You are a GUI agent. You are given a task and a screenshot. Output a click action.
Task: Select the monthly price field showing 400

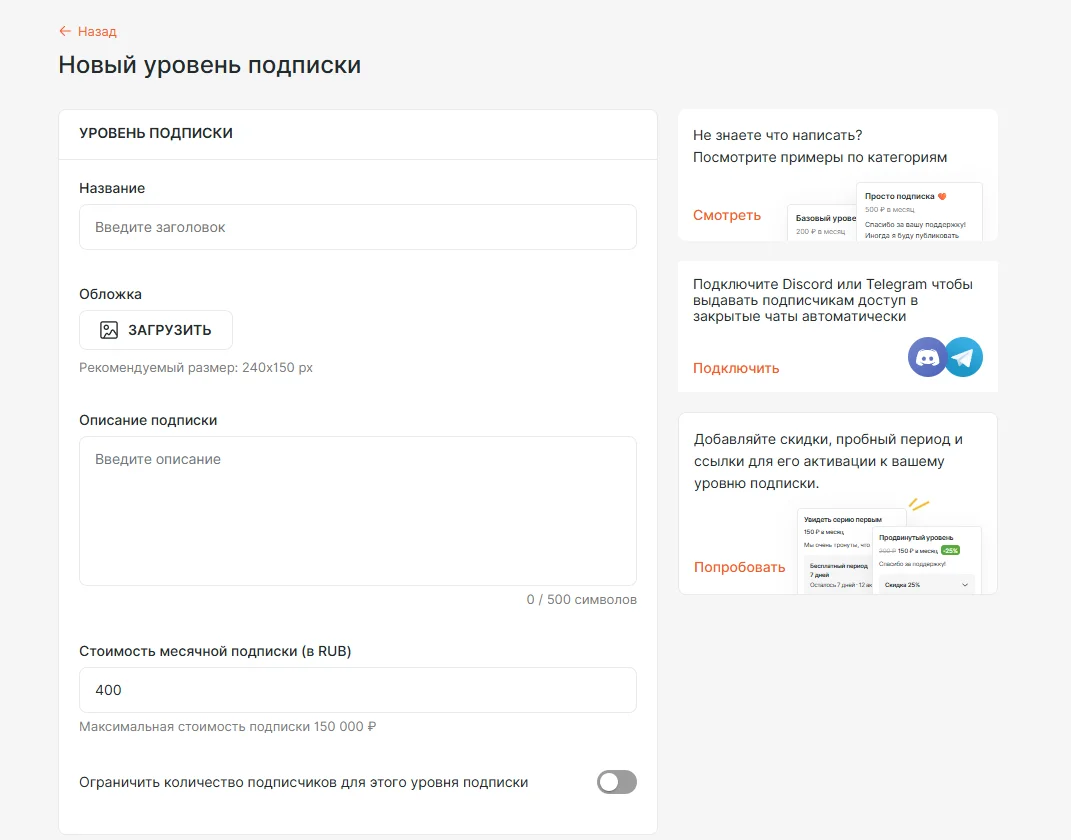[357, 690]
